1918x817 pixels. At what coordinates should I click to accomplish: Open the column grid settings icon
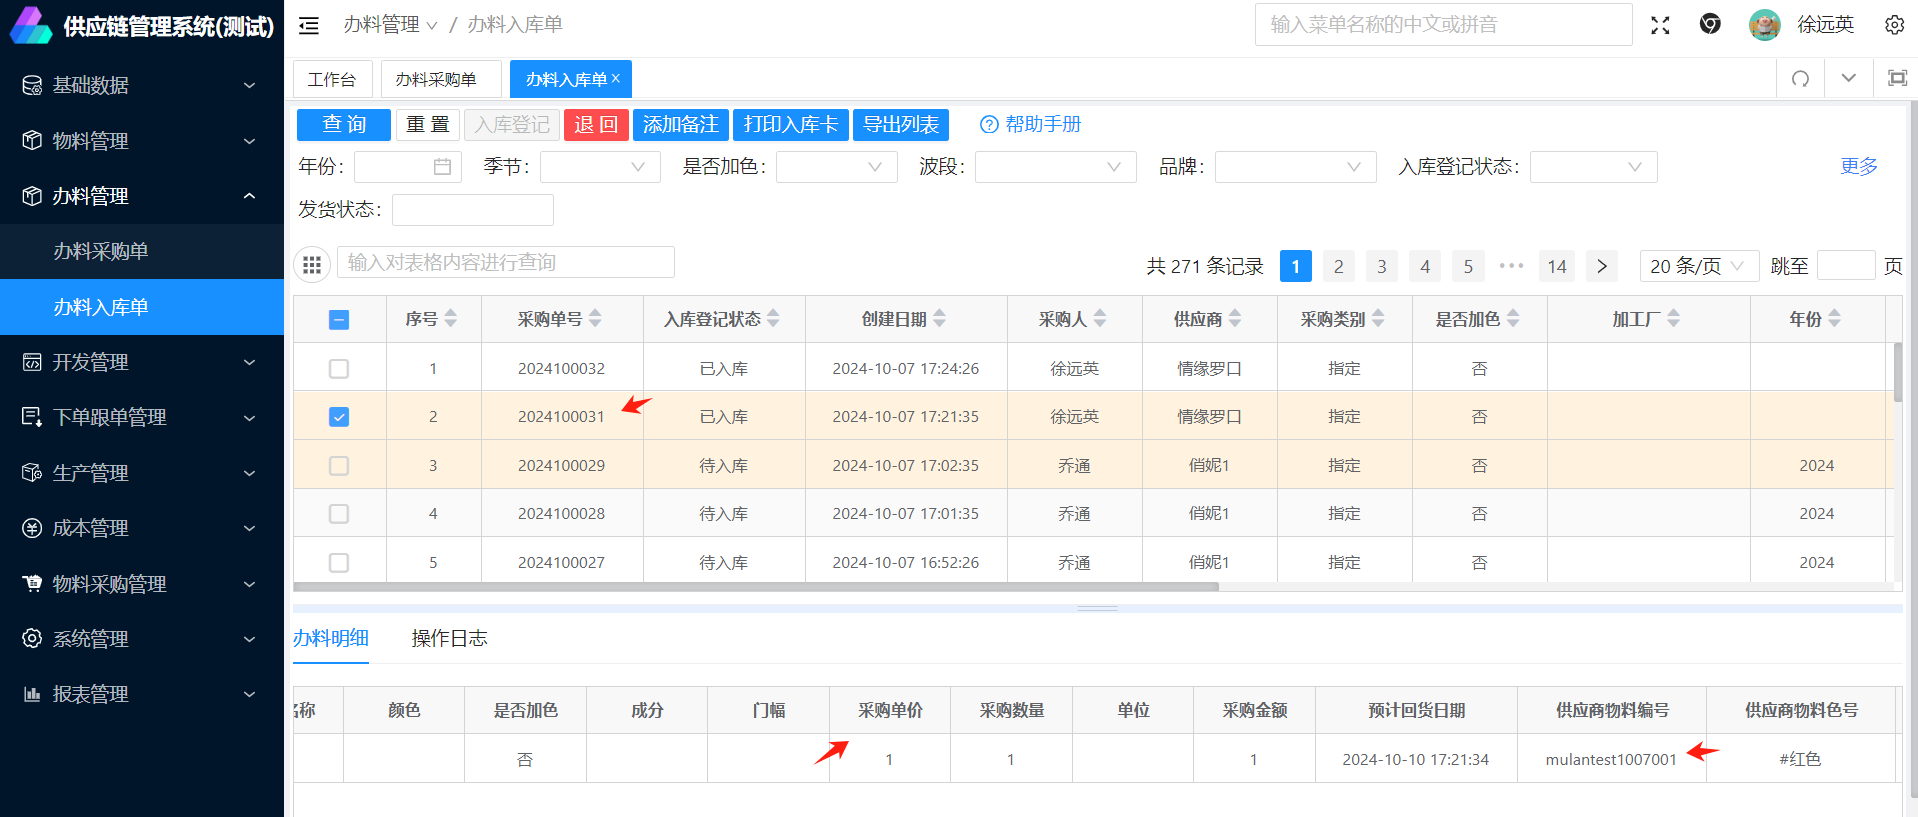click(x=312, y=265)
